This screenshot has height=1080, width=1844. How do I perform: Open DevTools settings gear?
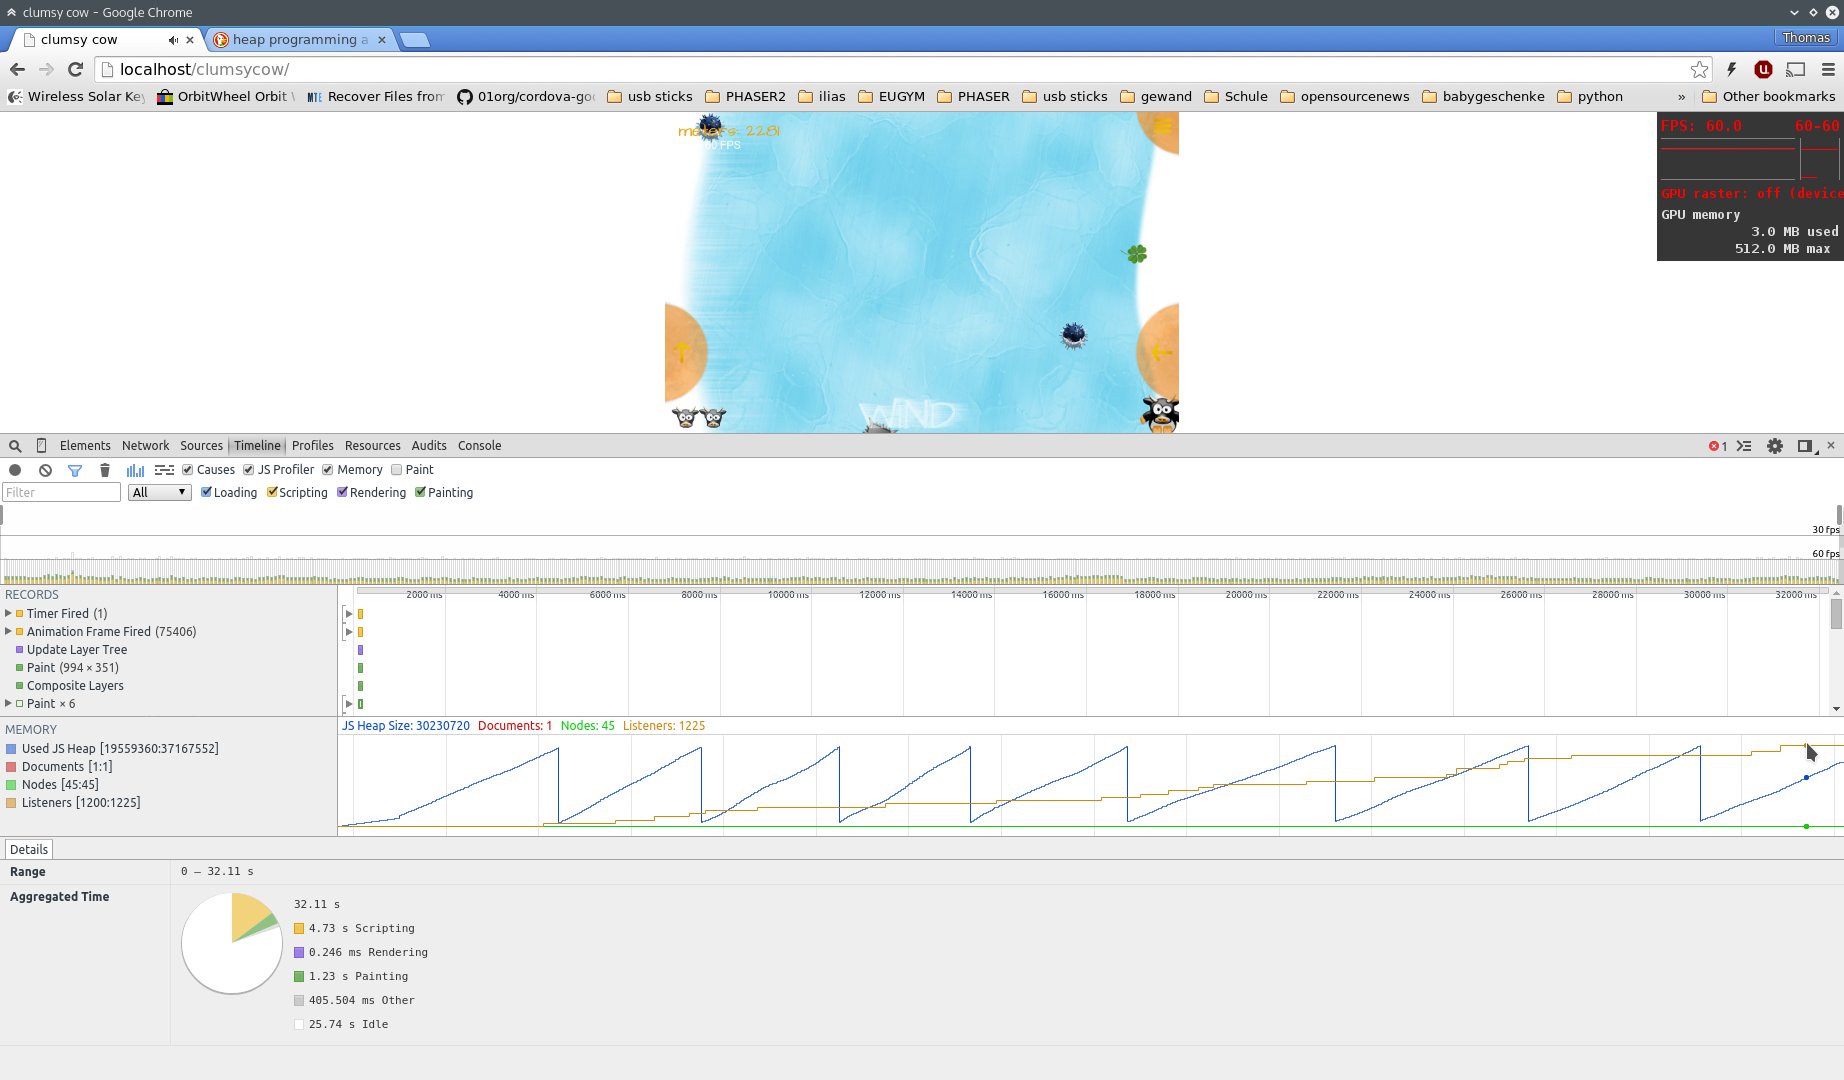click(1775, 446)
